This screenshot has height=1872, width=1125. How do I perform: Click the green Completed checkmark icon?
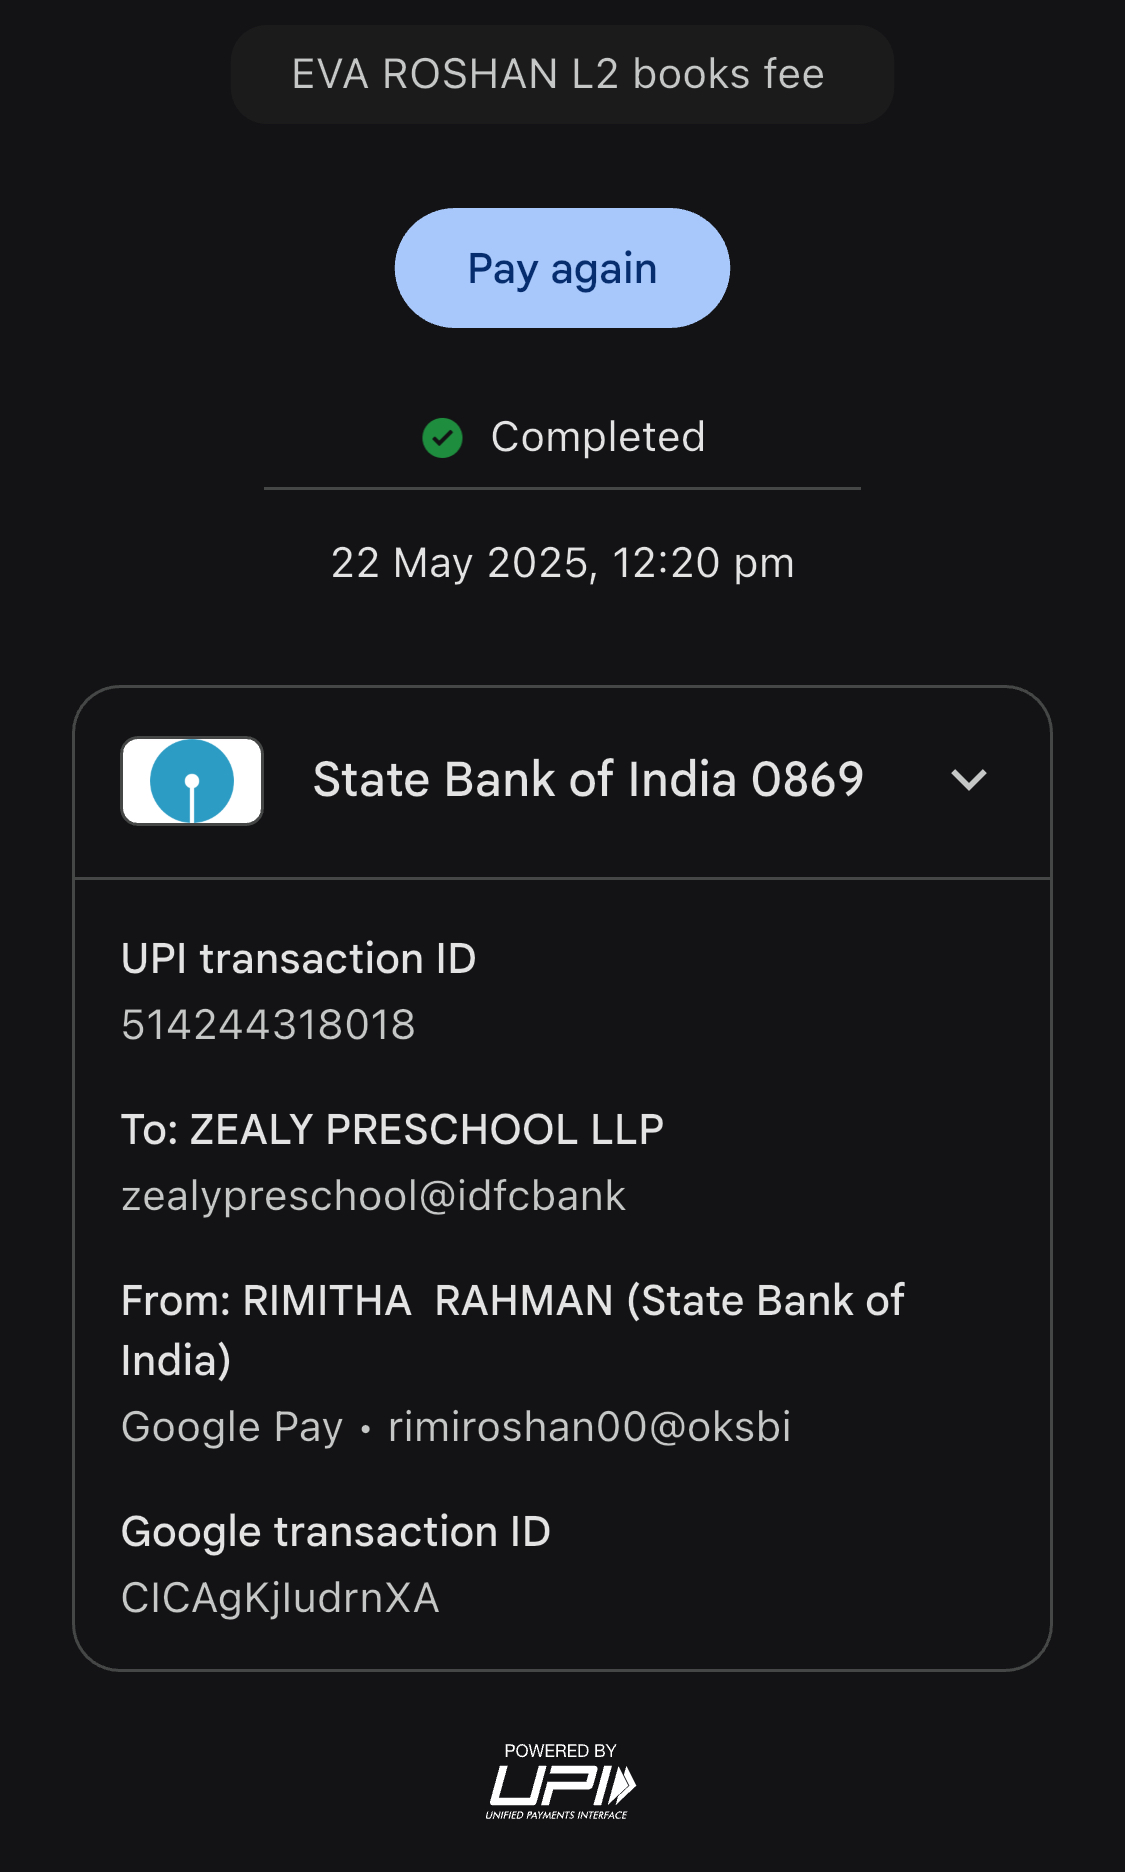click(442, 438)
